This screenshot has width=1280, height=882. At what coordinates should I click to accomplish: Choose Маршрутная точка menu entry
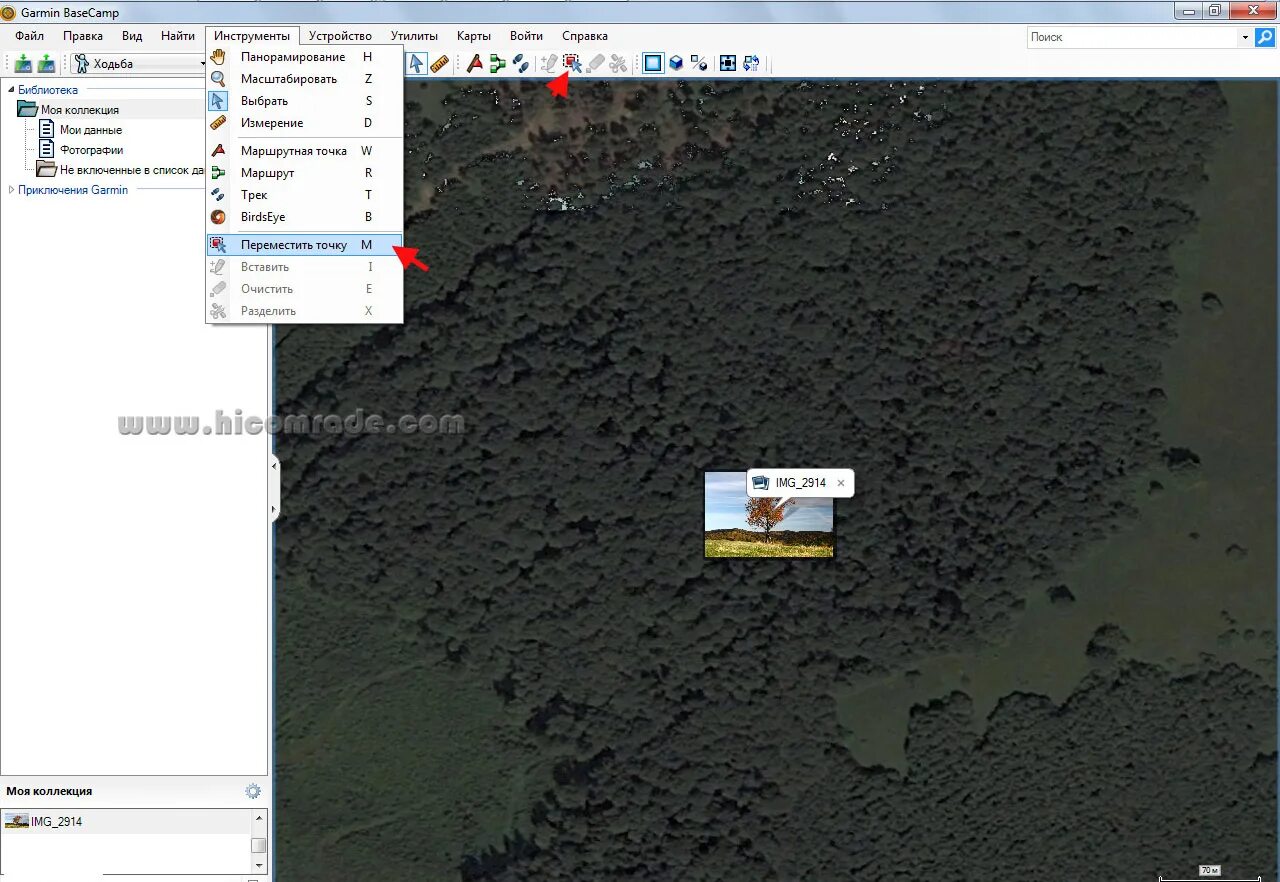304,151
